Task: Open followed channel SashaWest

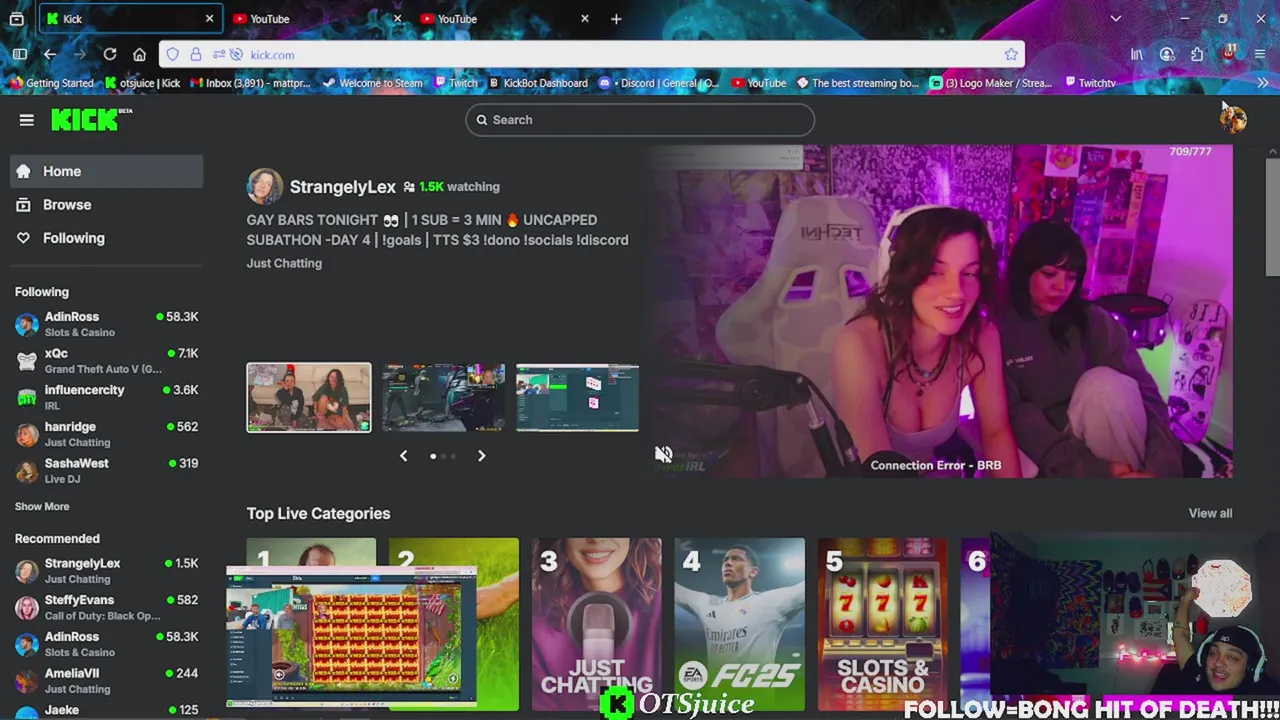Action: [107, 470]
